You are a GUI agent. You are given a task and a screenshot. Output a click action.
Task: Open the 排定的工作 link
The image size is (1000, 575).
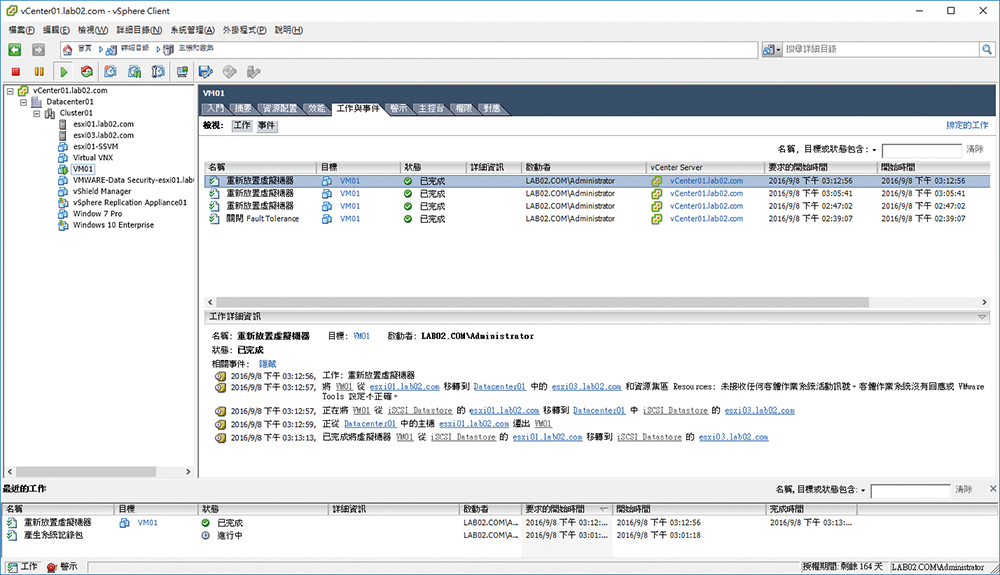pos(967,126)
